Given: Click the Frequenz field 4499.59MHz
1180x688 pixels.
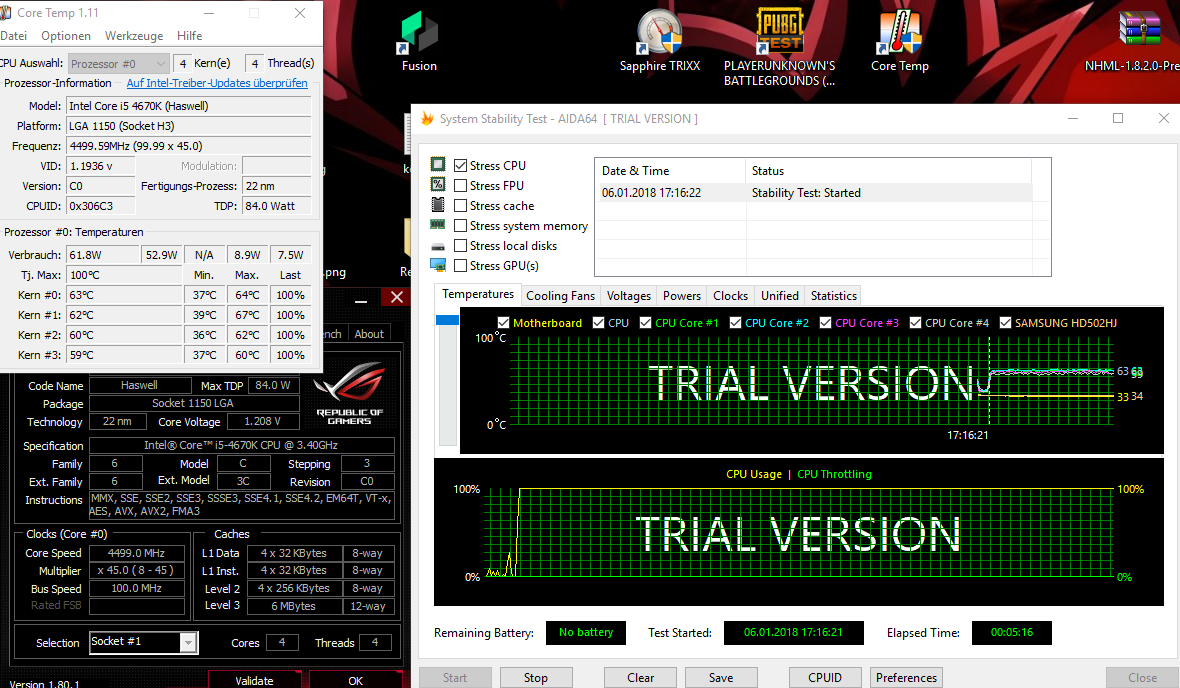Looking at the screenshot, I should (188, 146).
